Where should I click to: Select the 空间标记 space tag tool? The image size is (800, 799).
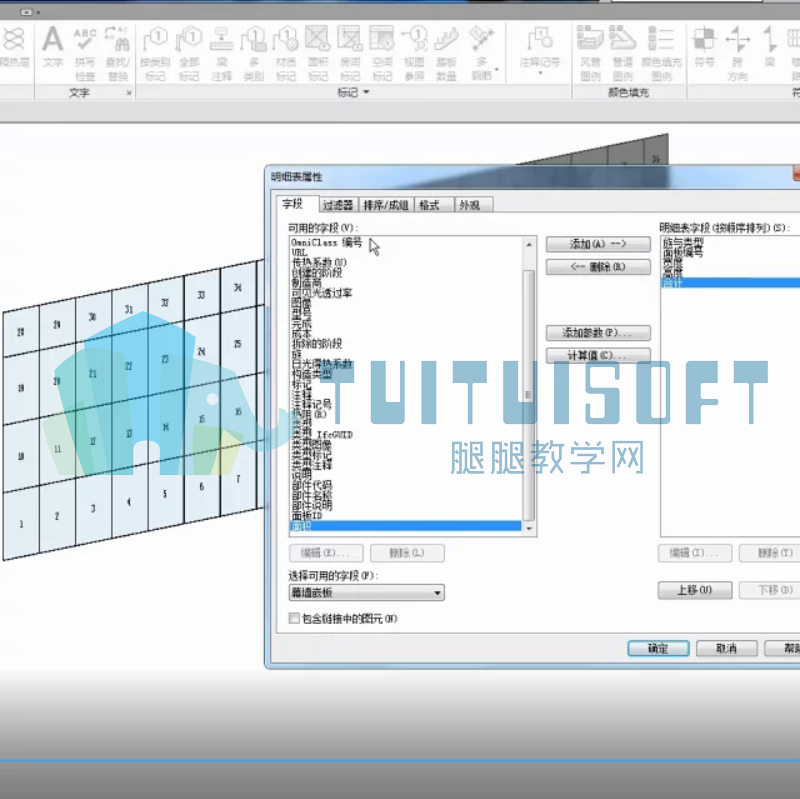382,53
